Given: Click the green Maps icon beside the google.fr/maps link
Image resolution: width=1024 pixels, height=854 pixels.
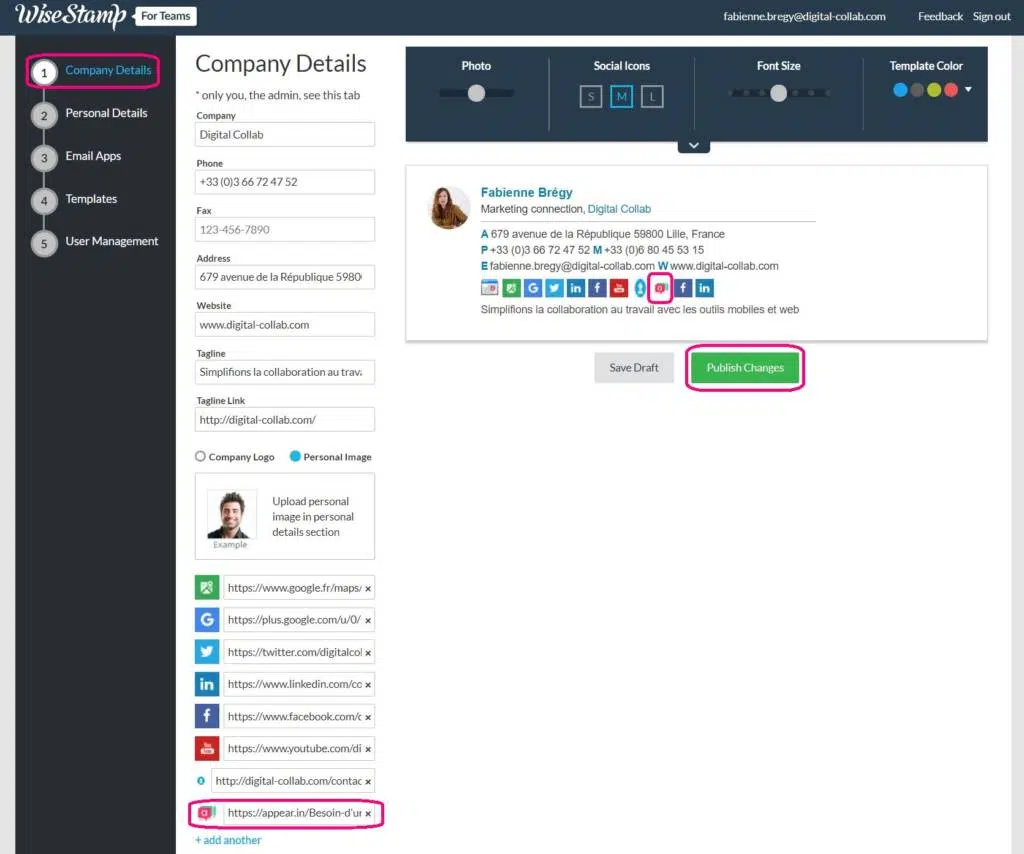Looking at the screenshot, I should pos(207,588).
